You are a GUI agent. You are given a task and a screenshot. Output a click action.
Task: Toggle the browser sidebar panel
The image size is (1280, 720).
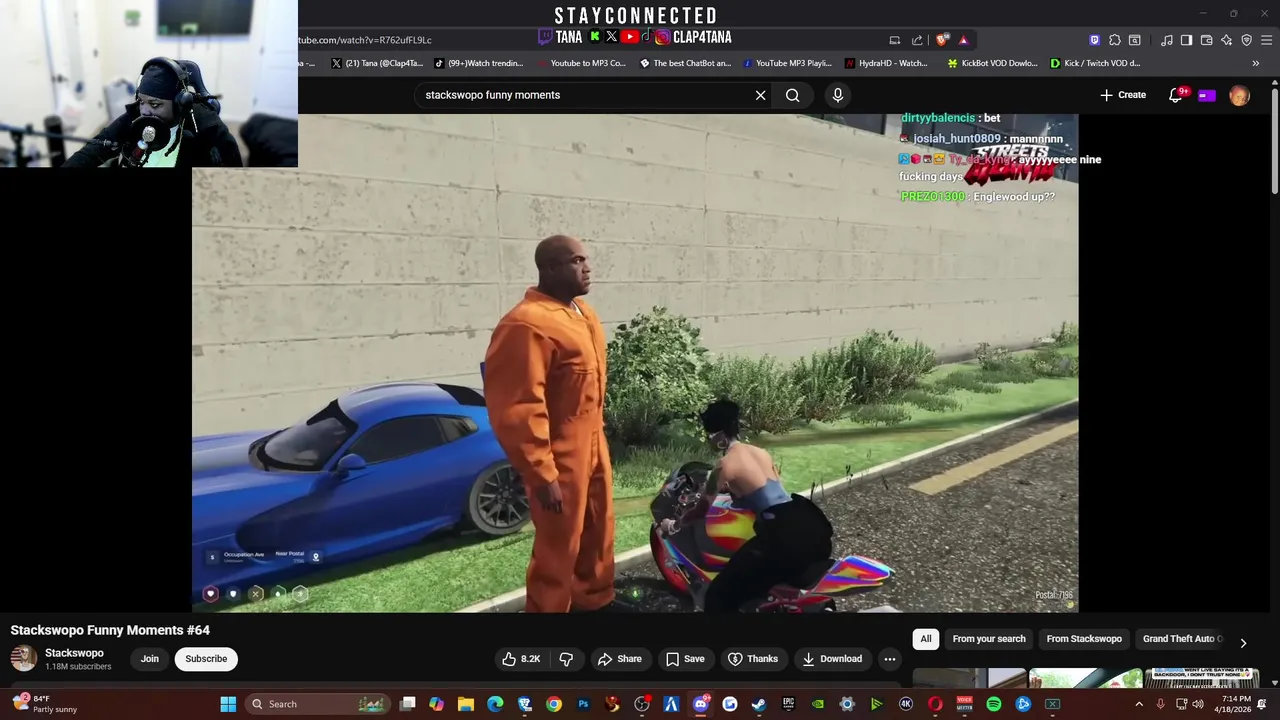[1186, 40]
